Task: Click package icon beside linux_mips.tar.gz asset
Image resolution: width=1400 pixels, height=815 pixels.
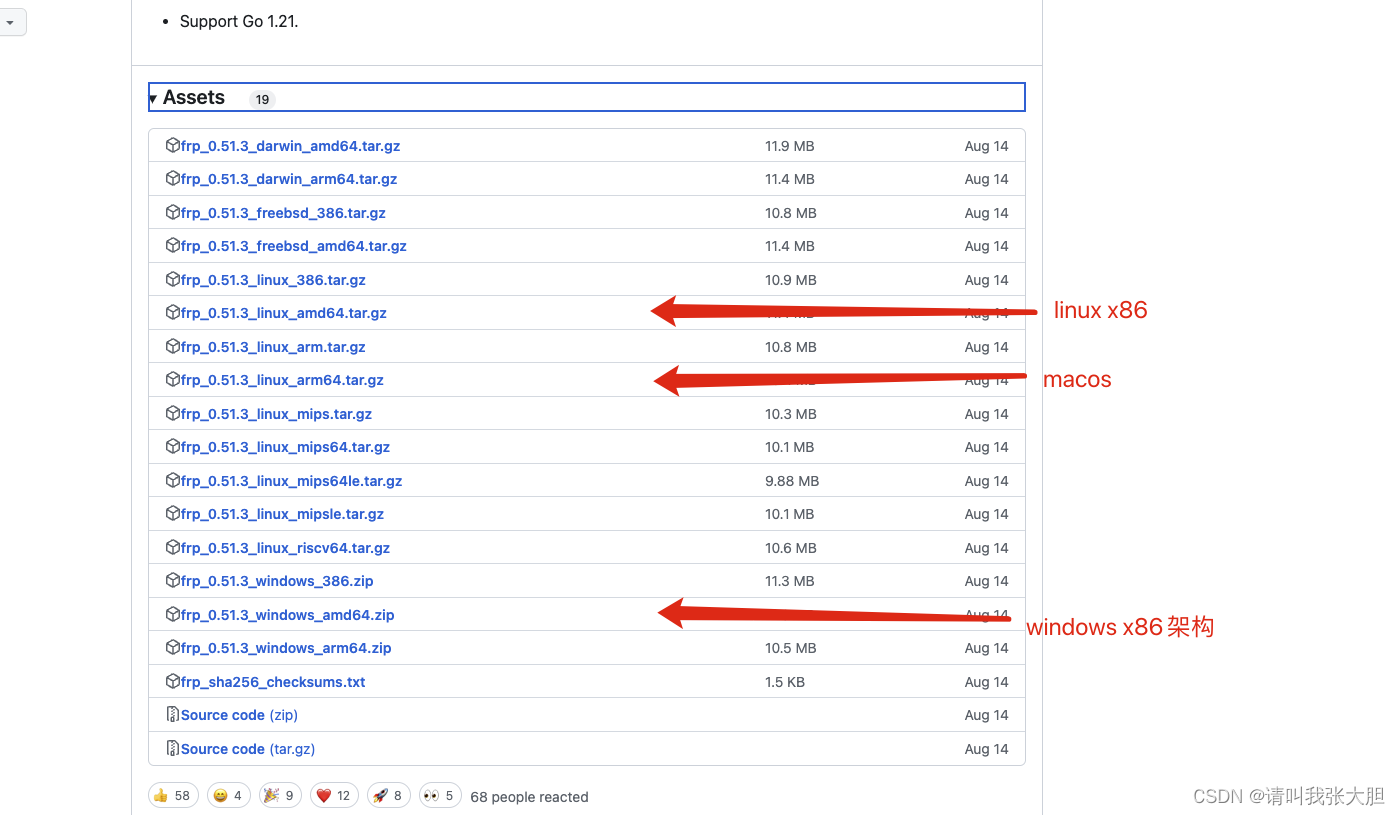Action: [173, 414]
